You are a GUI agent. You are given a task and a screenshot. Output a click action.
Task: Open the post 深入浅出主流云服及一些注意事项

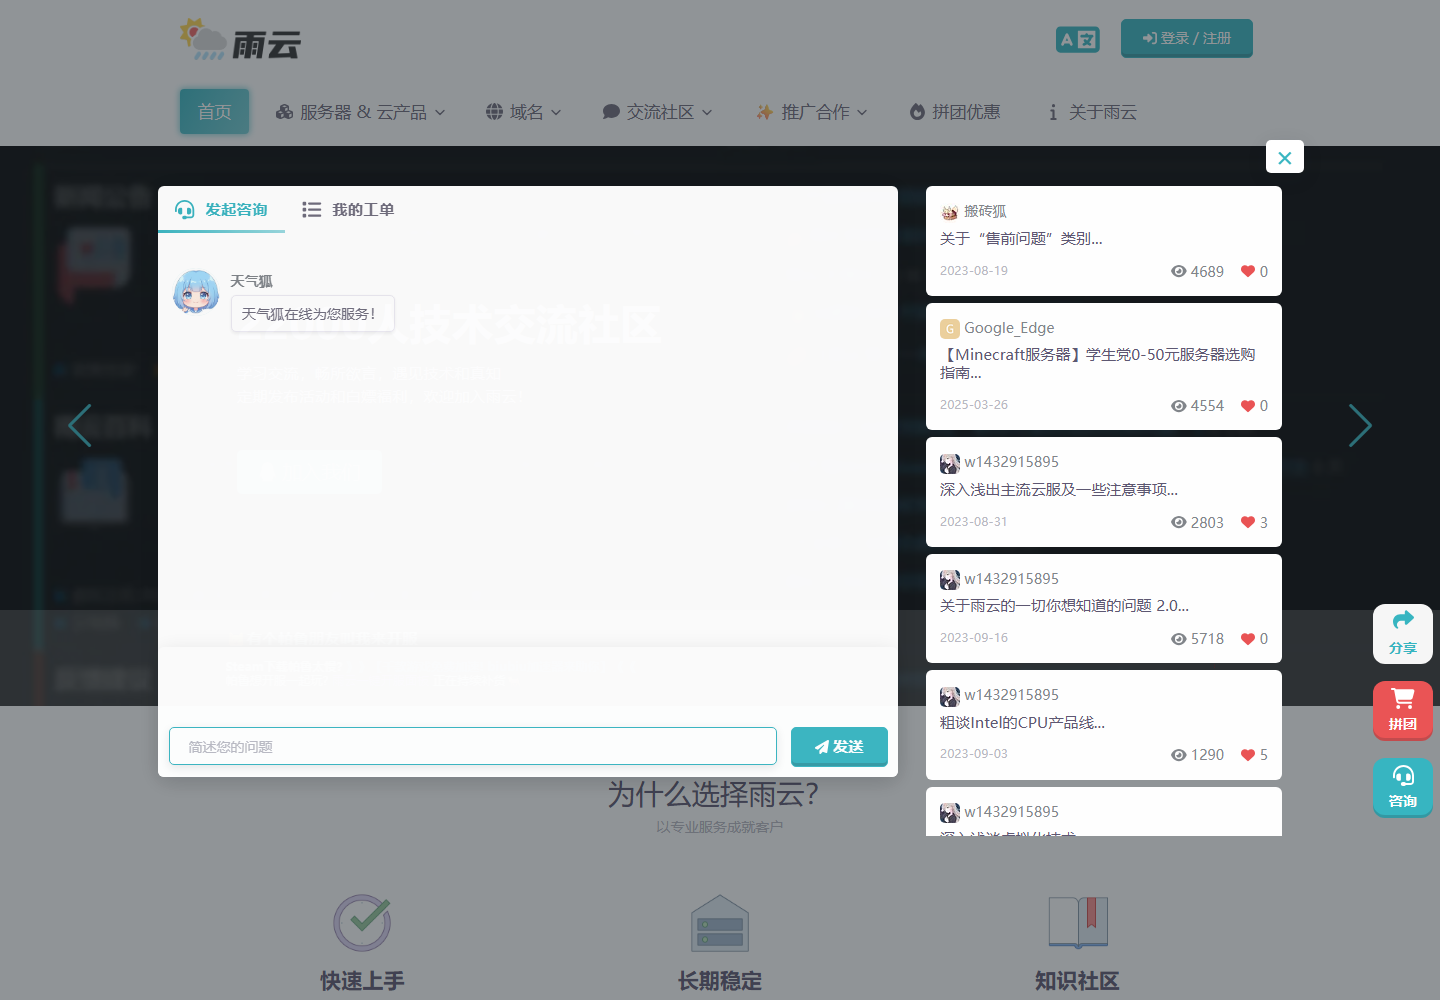1059,489
